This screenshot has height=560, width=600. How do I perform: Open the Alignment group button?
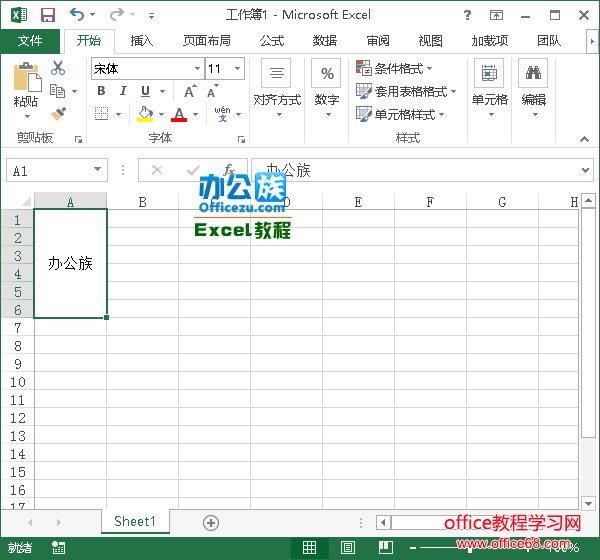coord(277,89)
